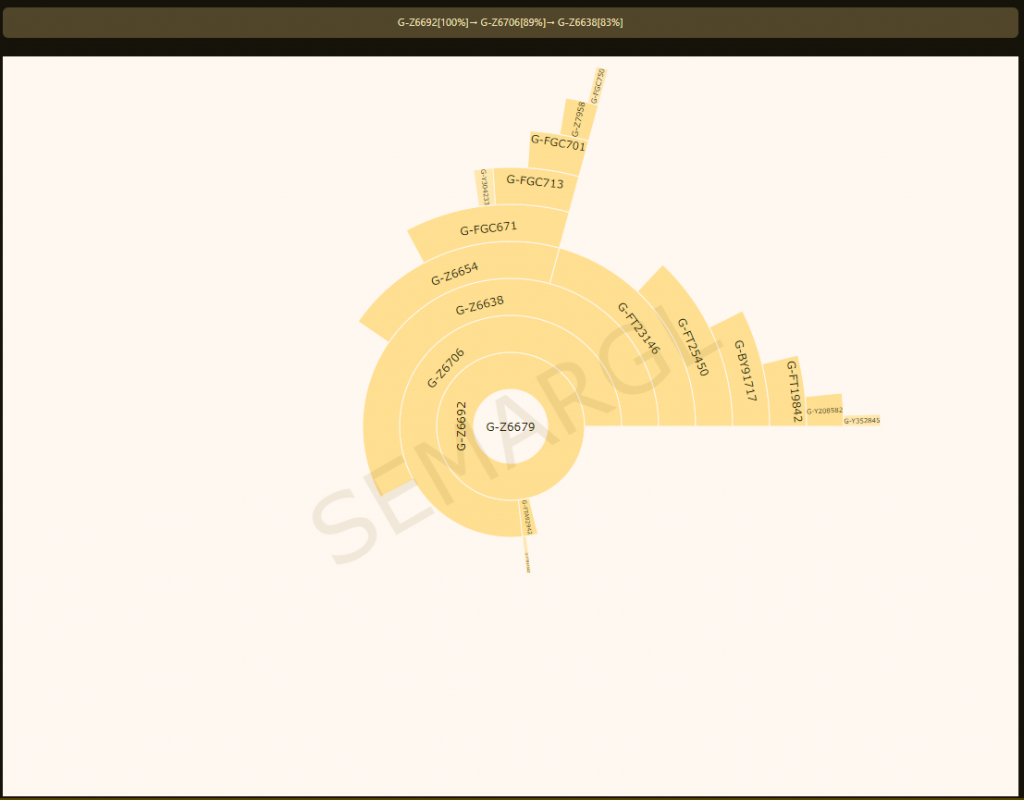This screenshot has height=800, width=1024.
Task: Click the G-BY91717 segment
Action: coord(744,370)
